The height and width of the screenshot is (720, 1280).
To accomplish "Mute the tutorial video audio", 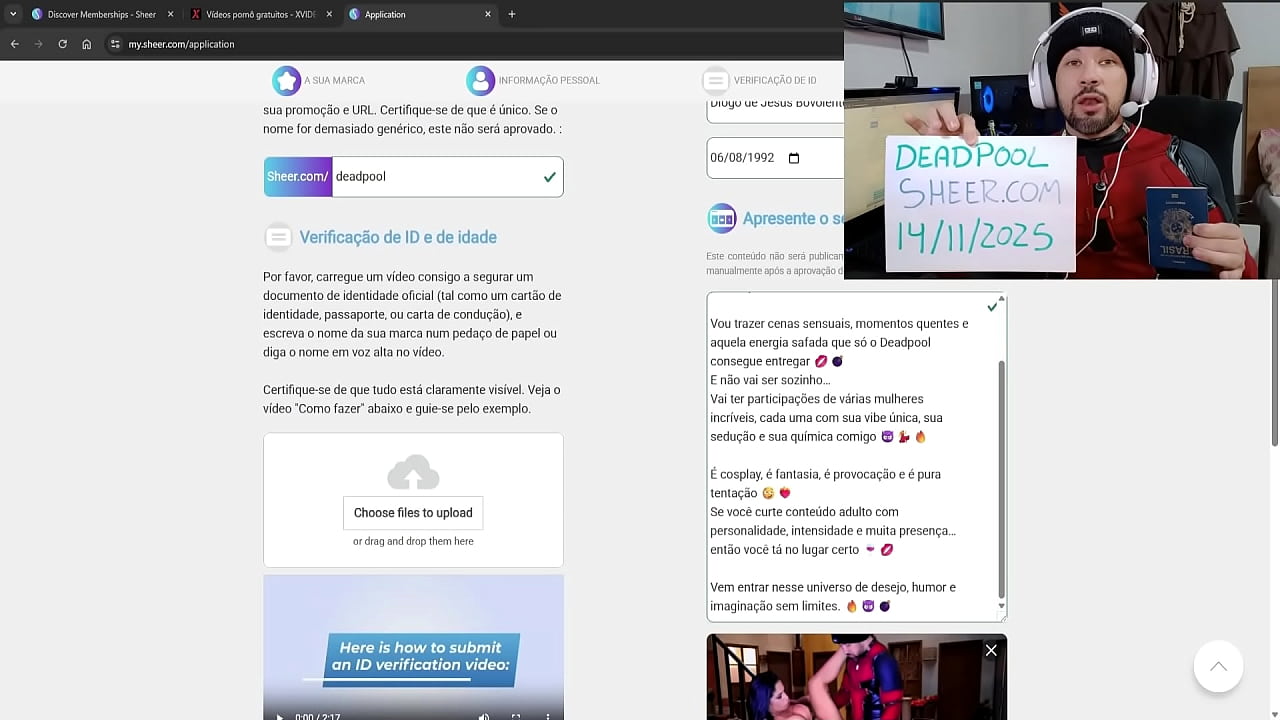I will click(x=484, y=715).
